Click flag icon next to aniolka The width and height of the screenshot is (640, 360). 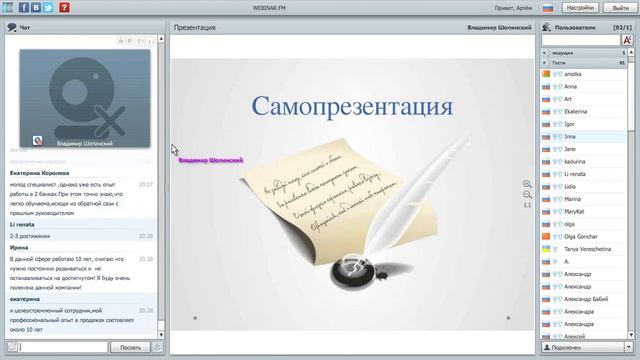pyautogui.click(x=546, y=74)
